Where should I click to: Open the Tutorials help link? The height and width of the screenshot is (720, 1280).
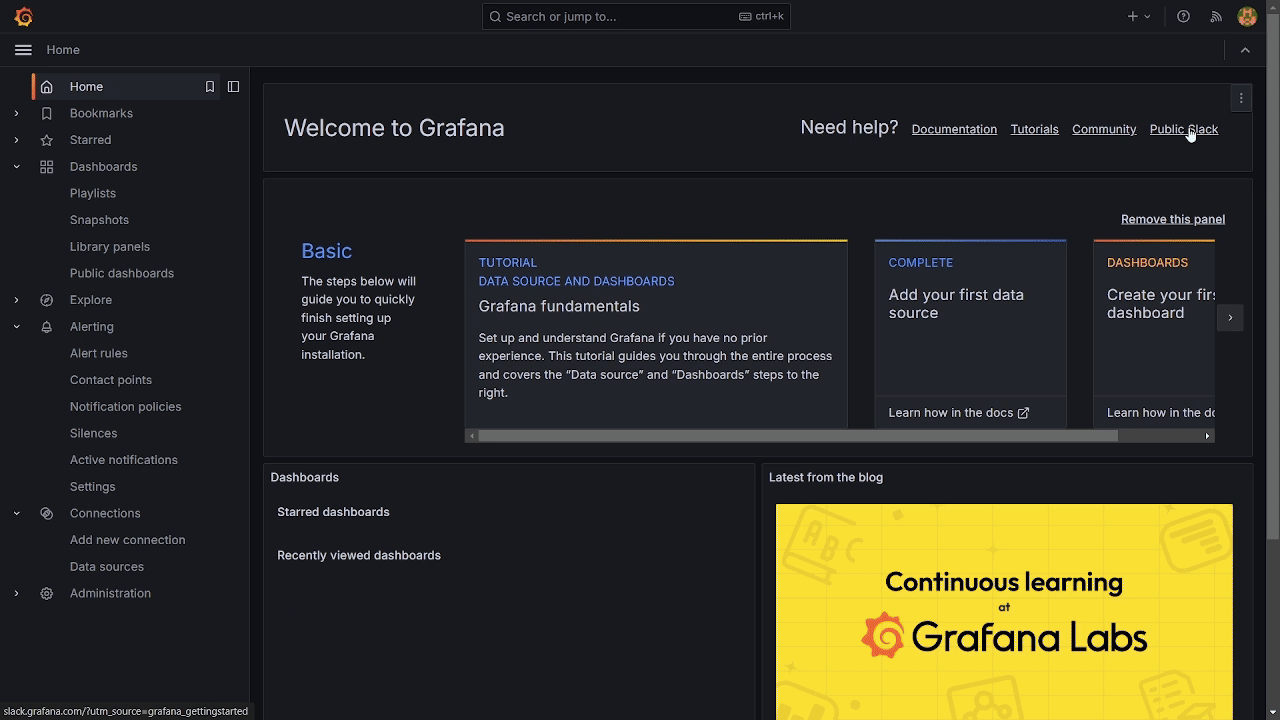click(1034, 129)
